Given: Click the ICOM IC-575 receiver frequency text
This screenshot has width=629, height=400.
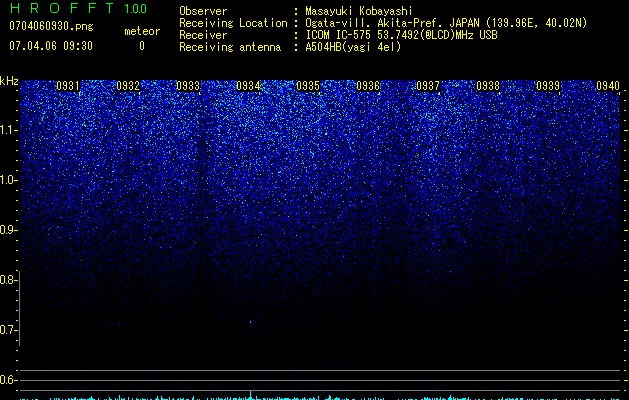Looking at the screenshot, I should click(x=401, y=35).
